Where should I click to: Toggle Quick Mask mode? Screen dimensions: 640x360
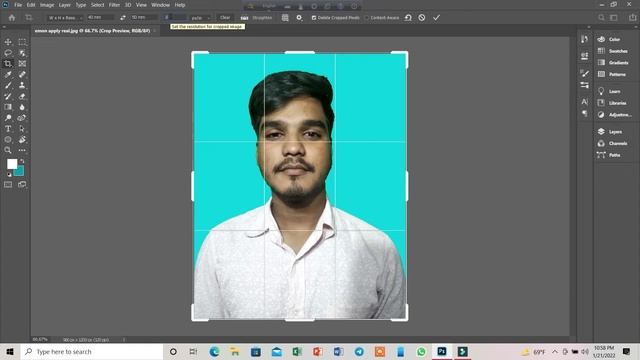pos(8,184)
